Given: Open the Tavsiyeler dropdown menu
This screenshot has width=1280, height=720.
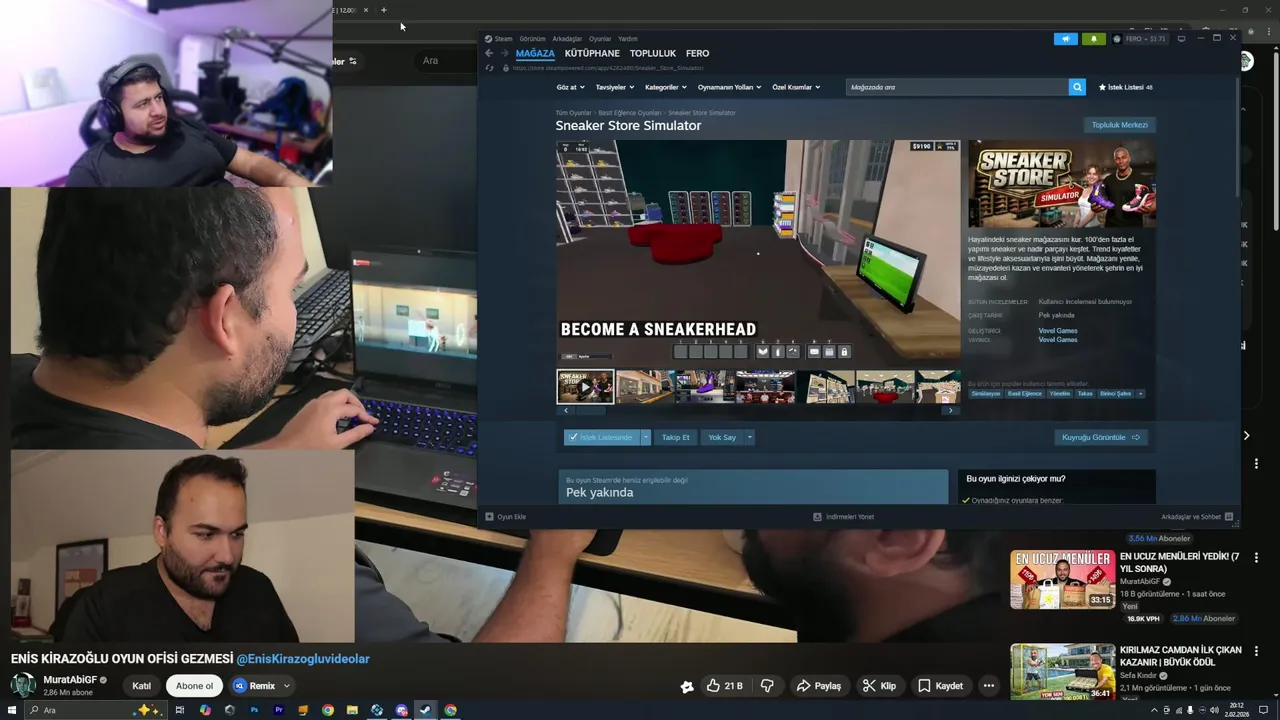Looking at the screenshot, I should click(x=615, y=87).
